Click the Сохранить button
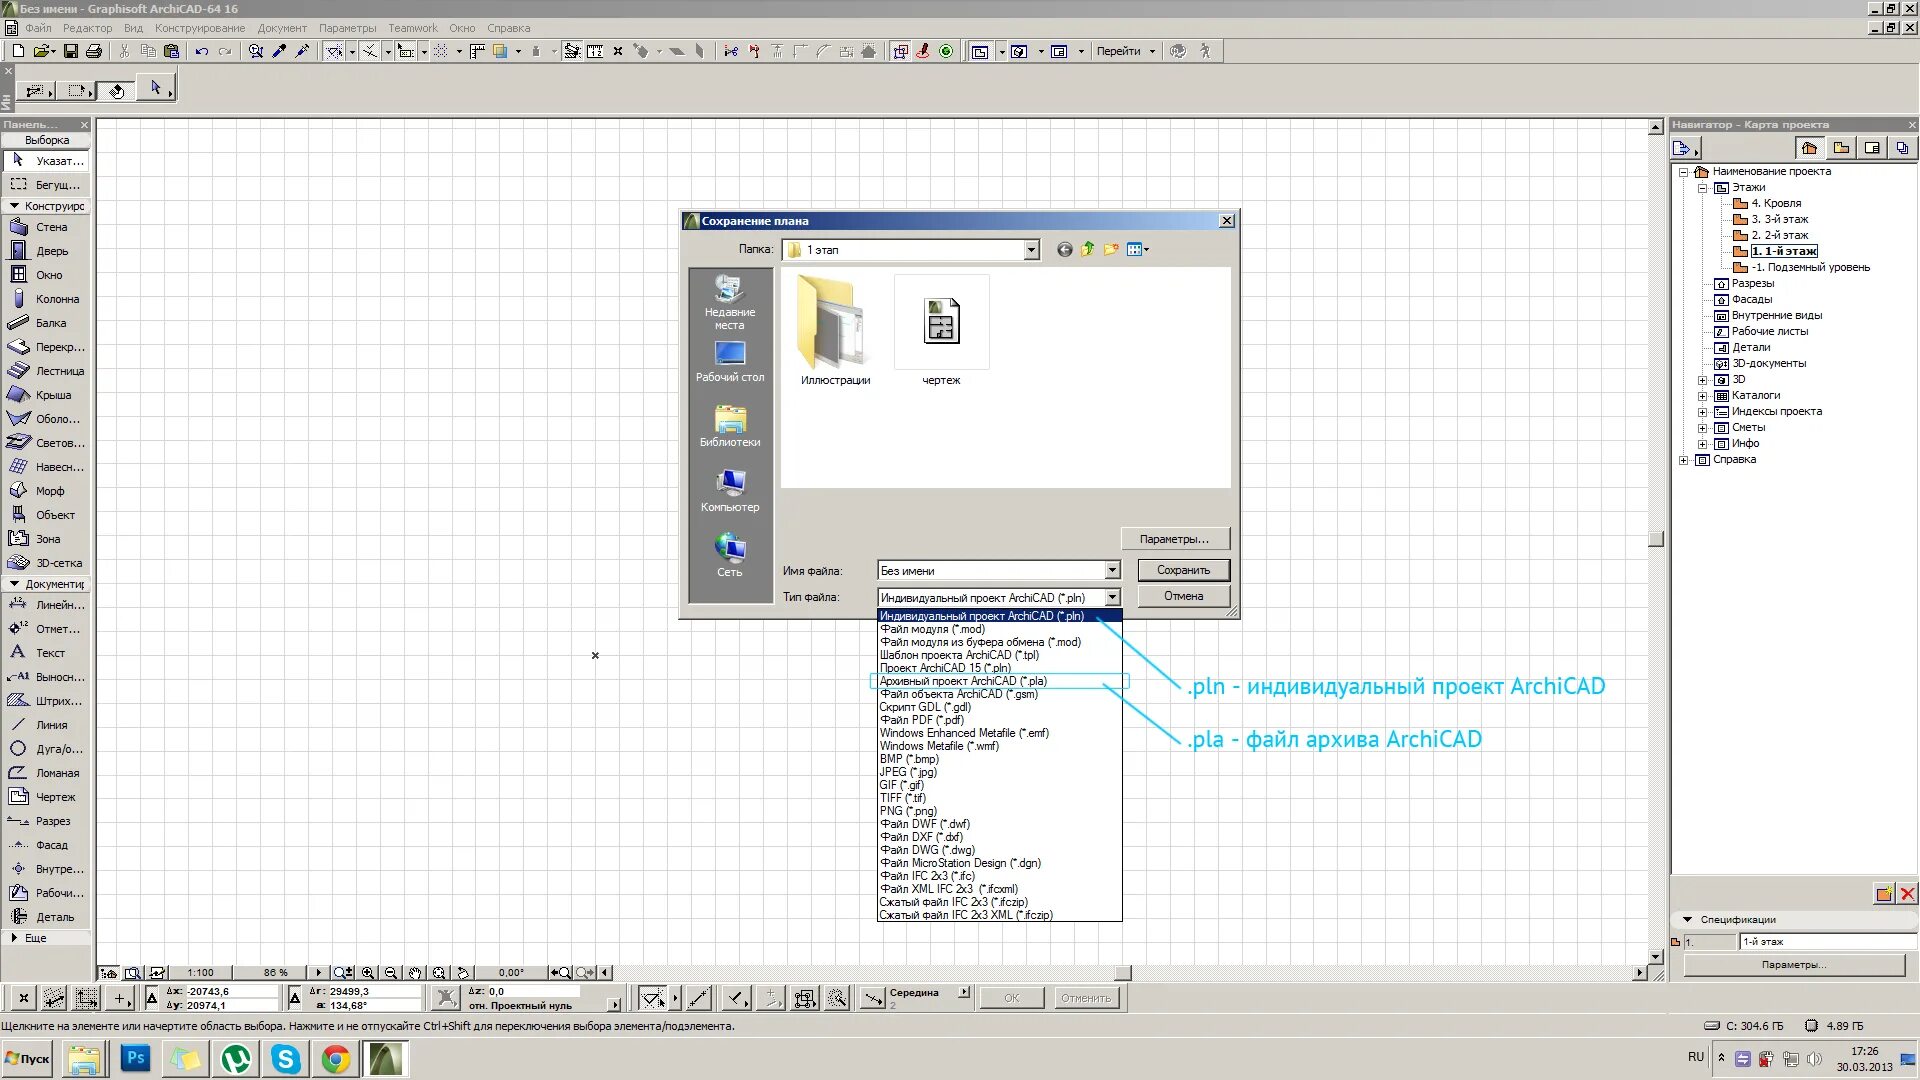Viewport: 1920px width, 1080px height. click(x=1183, y=570)
